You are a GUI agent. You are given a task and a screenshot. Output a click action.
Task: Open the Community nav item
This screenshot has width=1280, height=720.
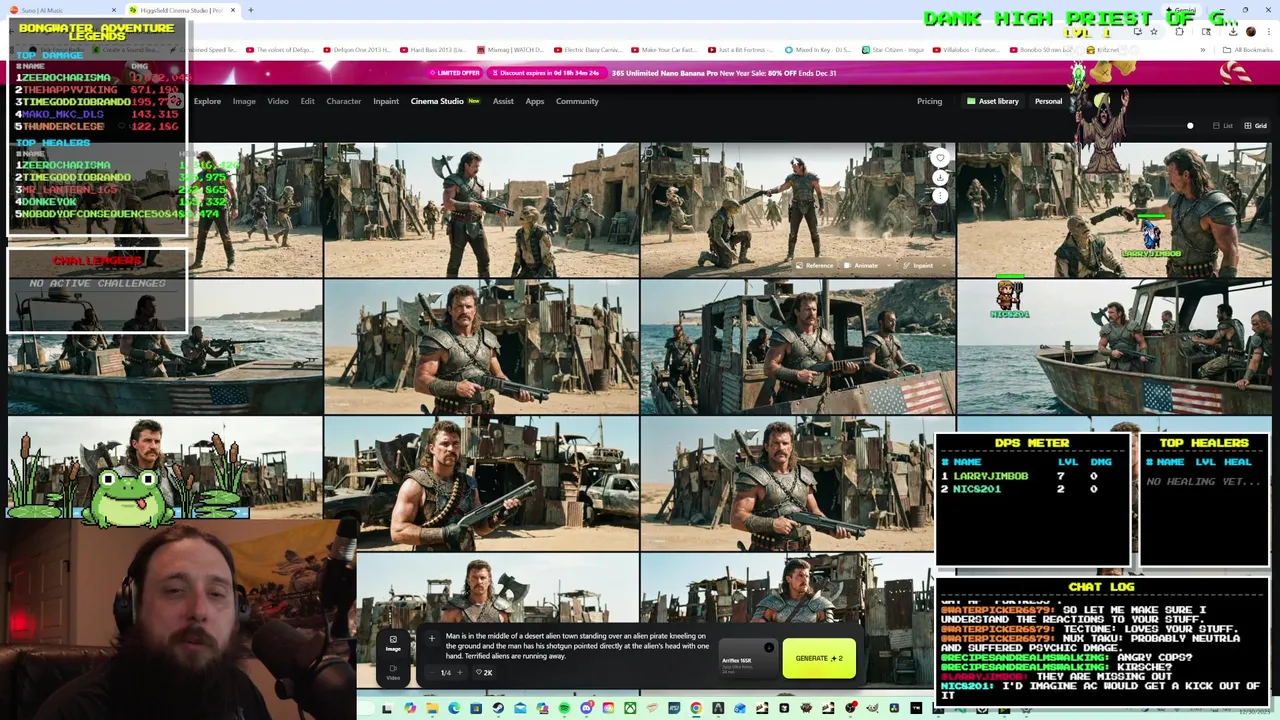coord(577,101)
